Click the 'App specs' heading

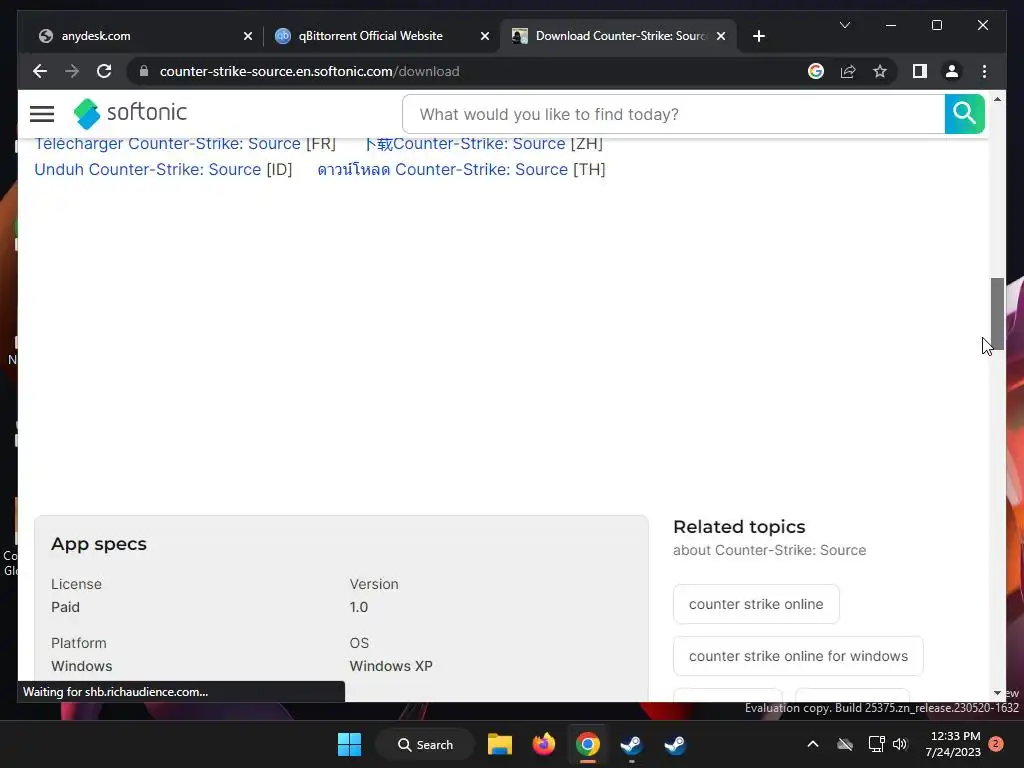(x=99, y=544)
